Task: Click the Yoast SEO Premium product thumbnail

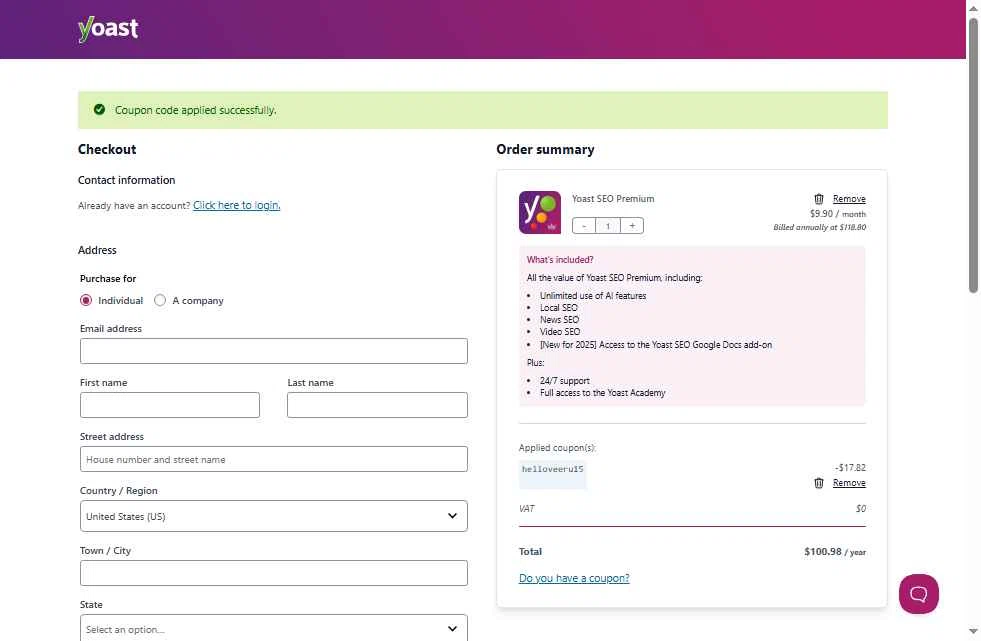Action: tap(539, 213)
